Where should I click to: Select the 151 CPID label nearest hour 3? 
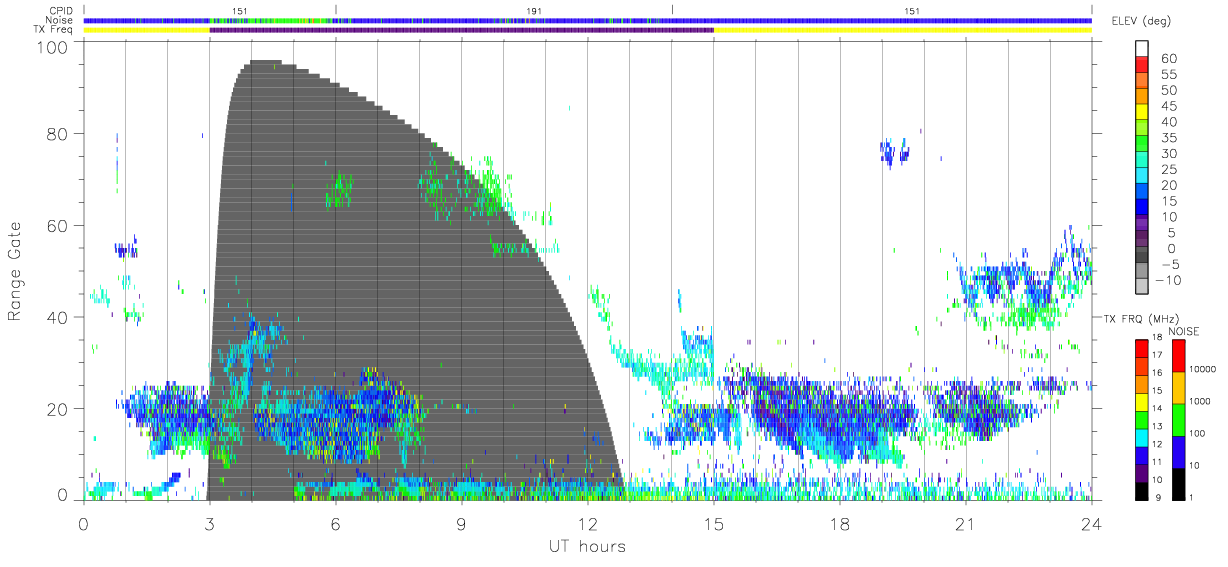(x=240, y=10)
